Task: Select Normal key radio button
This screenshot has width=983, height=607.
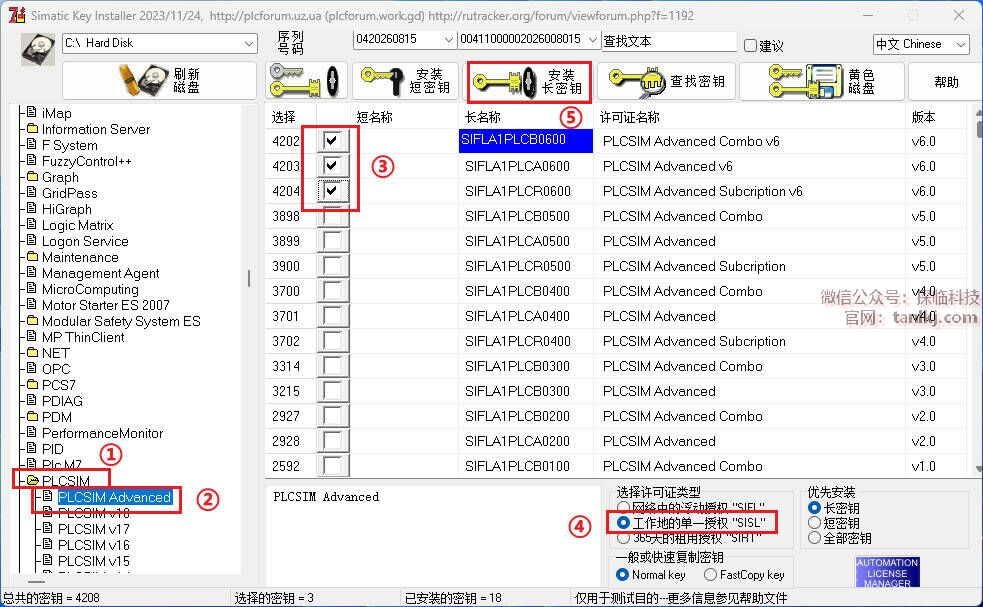Action: click(x=623, y=574)
